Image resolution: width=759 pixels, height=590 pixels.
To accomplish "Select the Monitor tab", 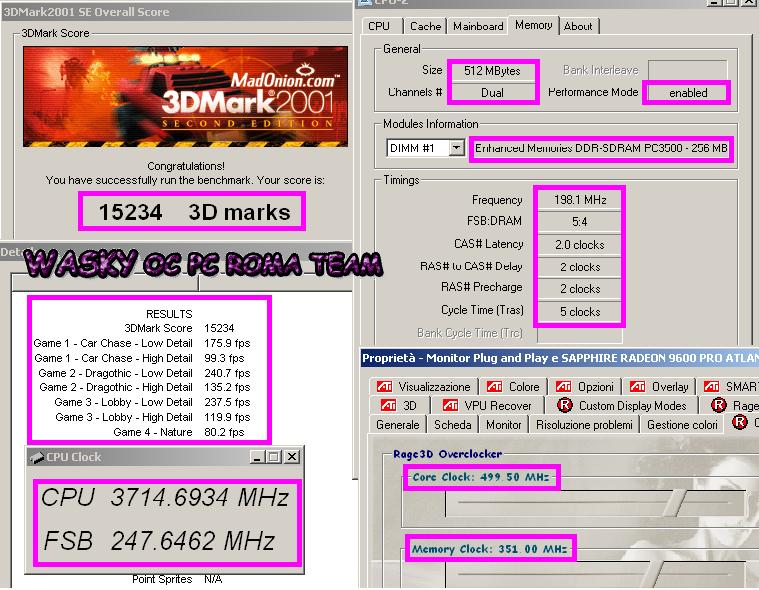I will [503, 424].
